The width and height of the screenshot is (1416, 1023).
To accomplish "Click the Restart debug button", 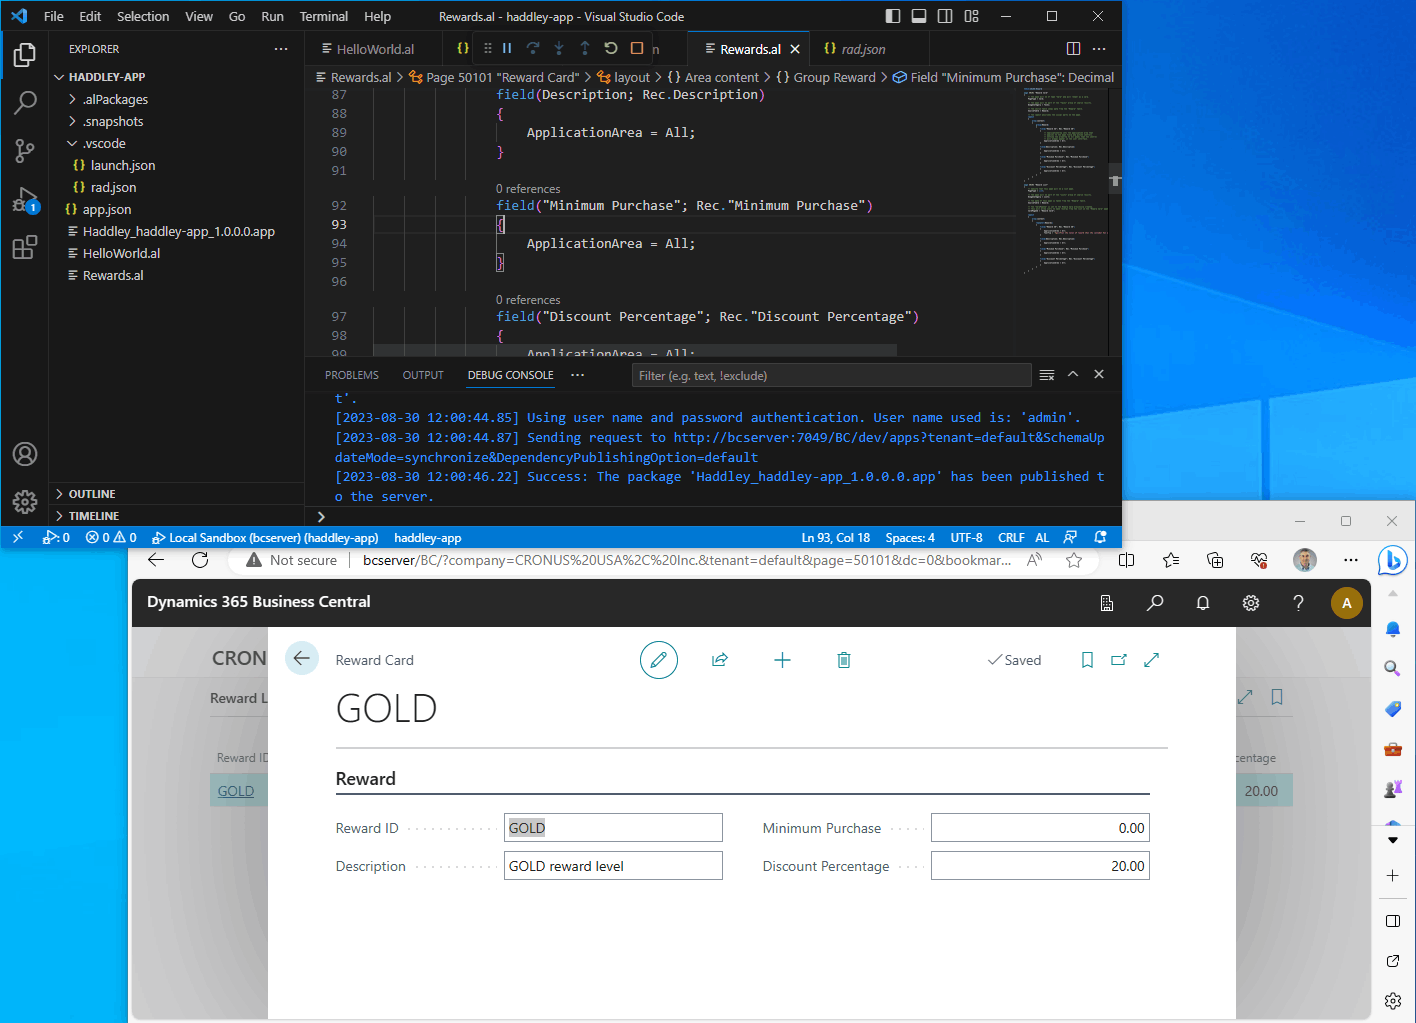I will point(611,48).
